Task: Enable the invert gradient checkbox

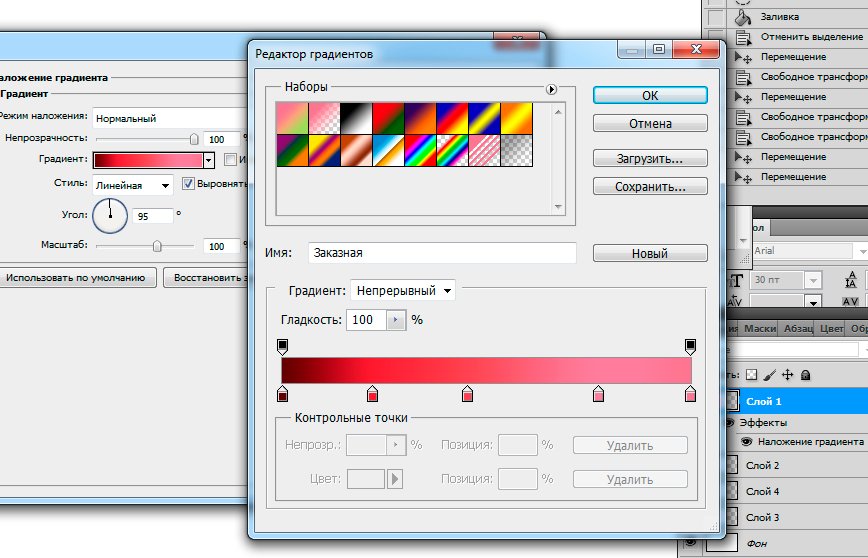Action: [x=231, y=159]
